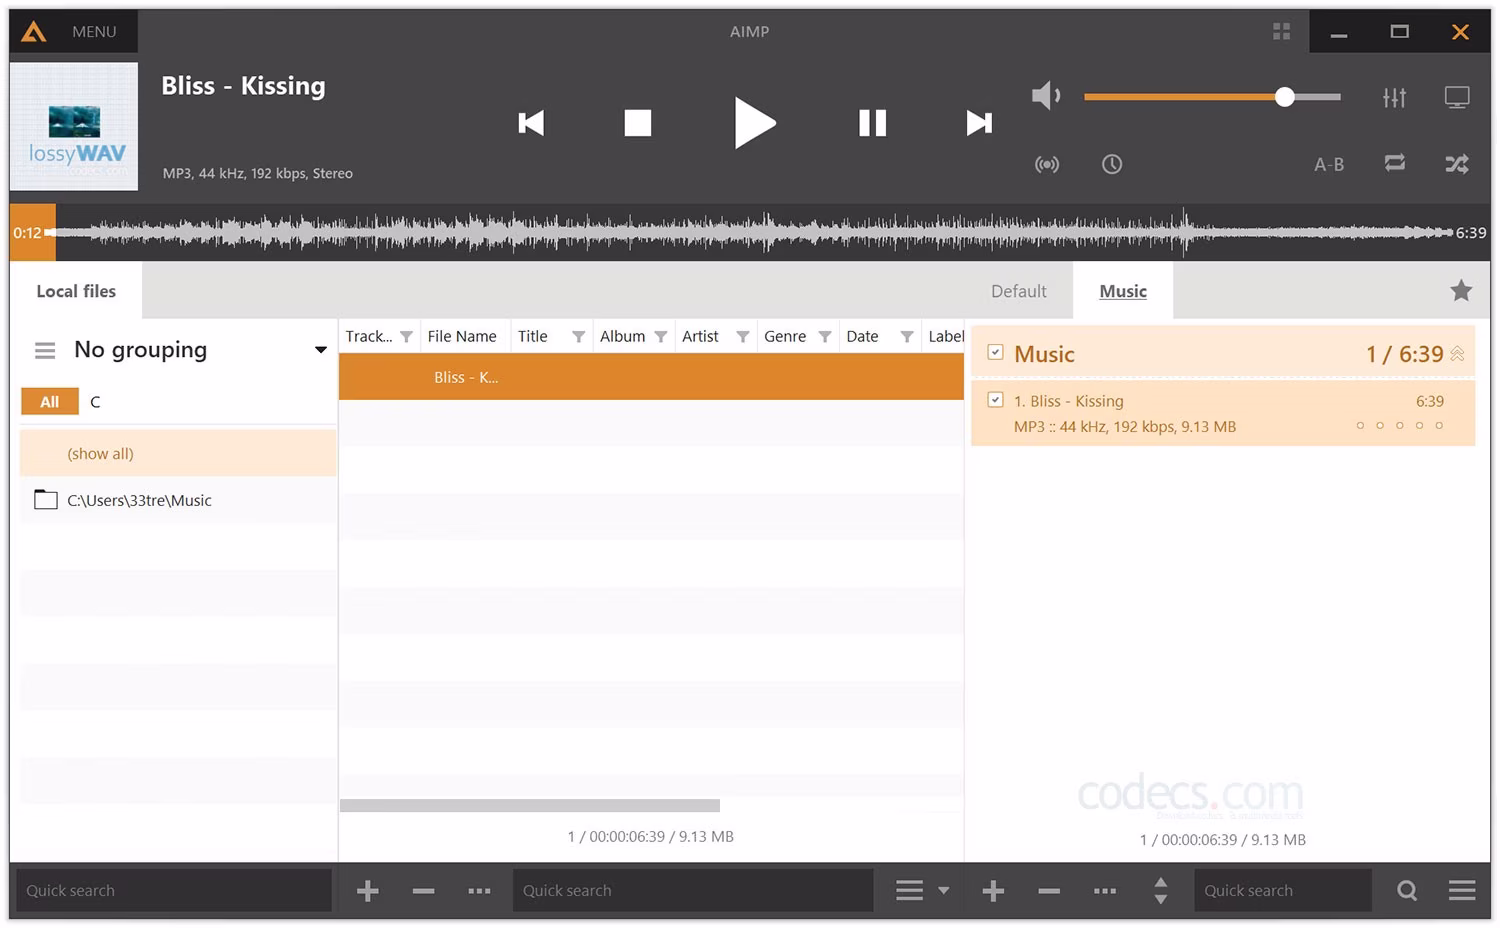Open the library view mode list icon
1500x928 pixels.
point(910,890)
